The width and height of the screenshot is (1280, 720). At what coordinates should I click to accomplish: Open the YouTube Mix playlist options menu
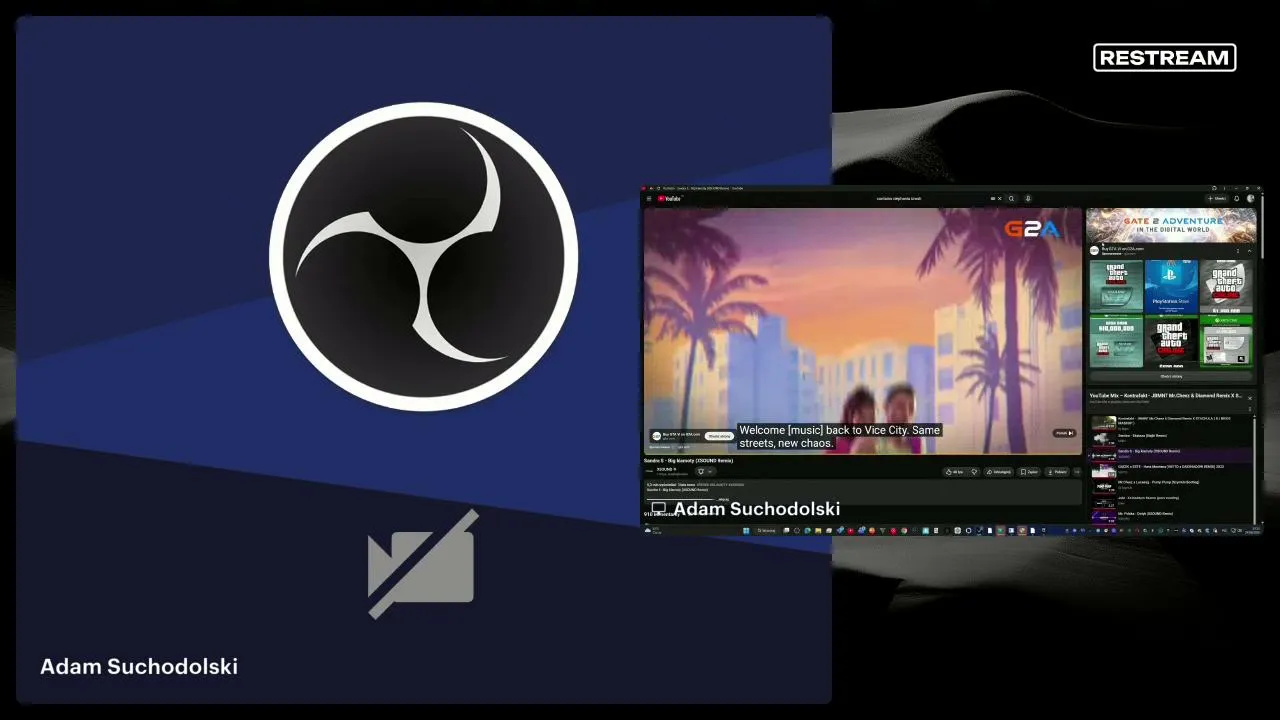click(x=1249, y=409)
